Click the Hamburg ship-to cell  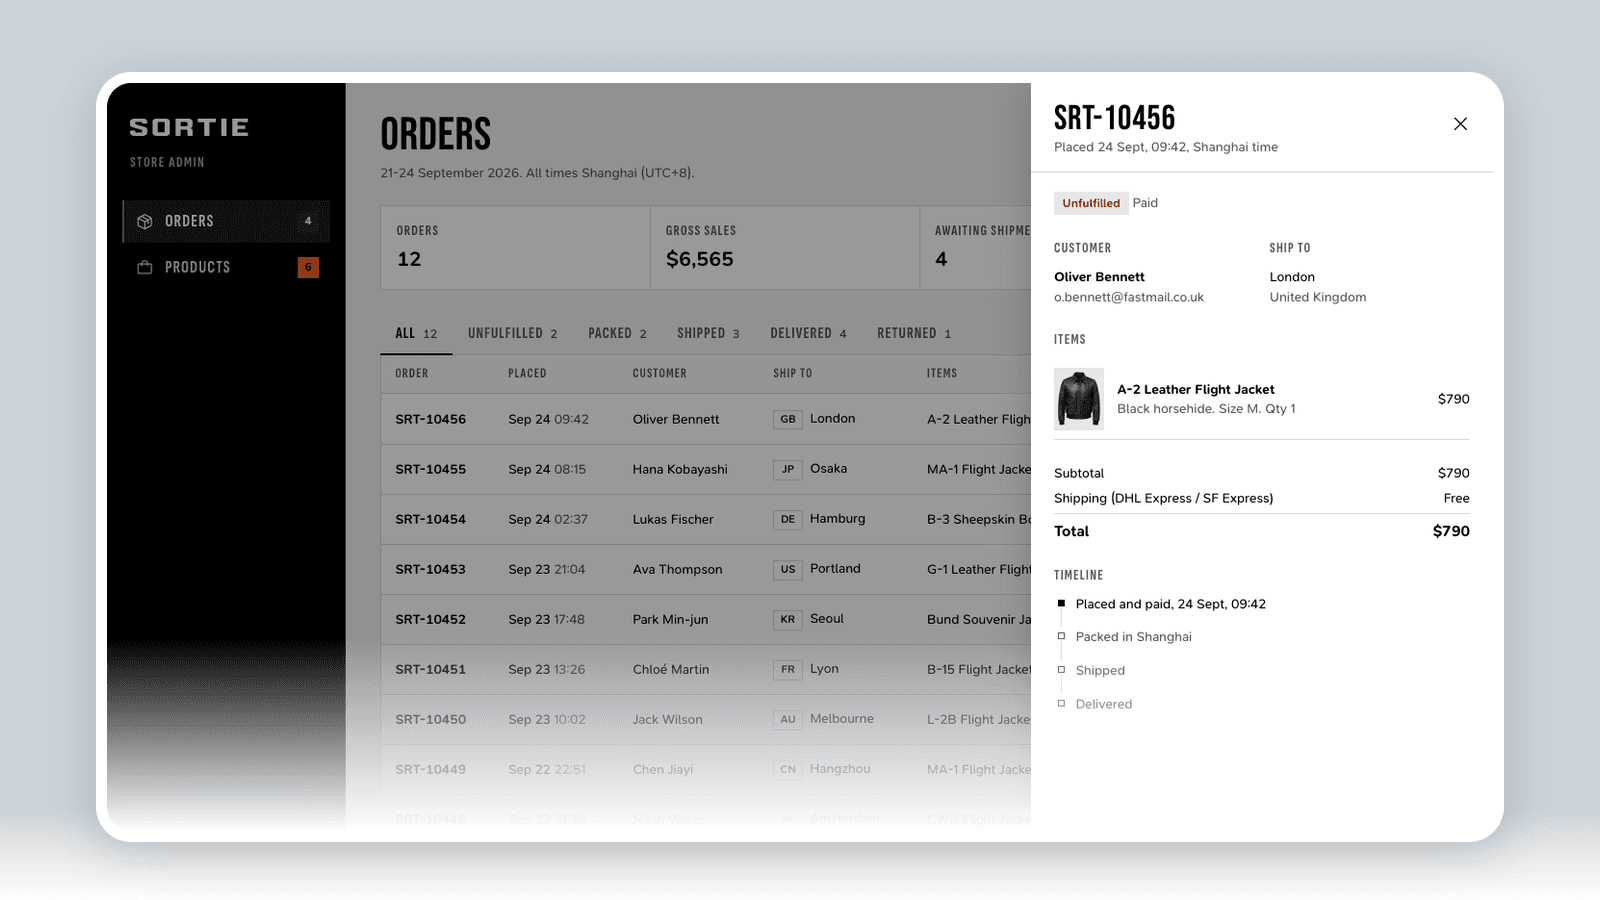coord(838,519)
